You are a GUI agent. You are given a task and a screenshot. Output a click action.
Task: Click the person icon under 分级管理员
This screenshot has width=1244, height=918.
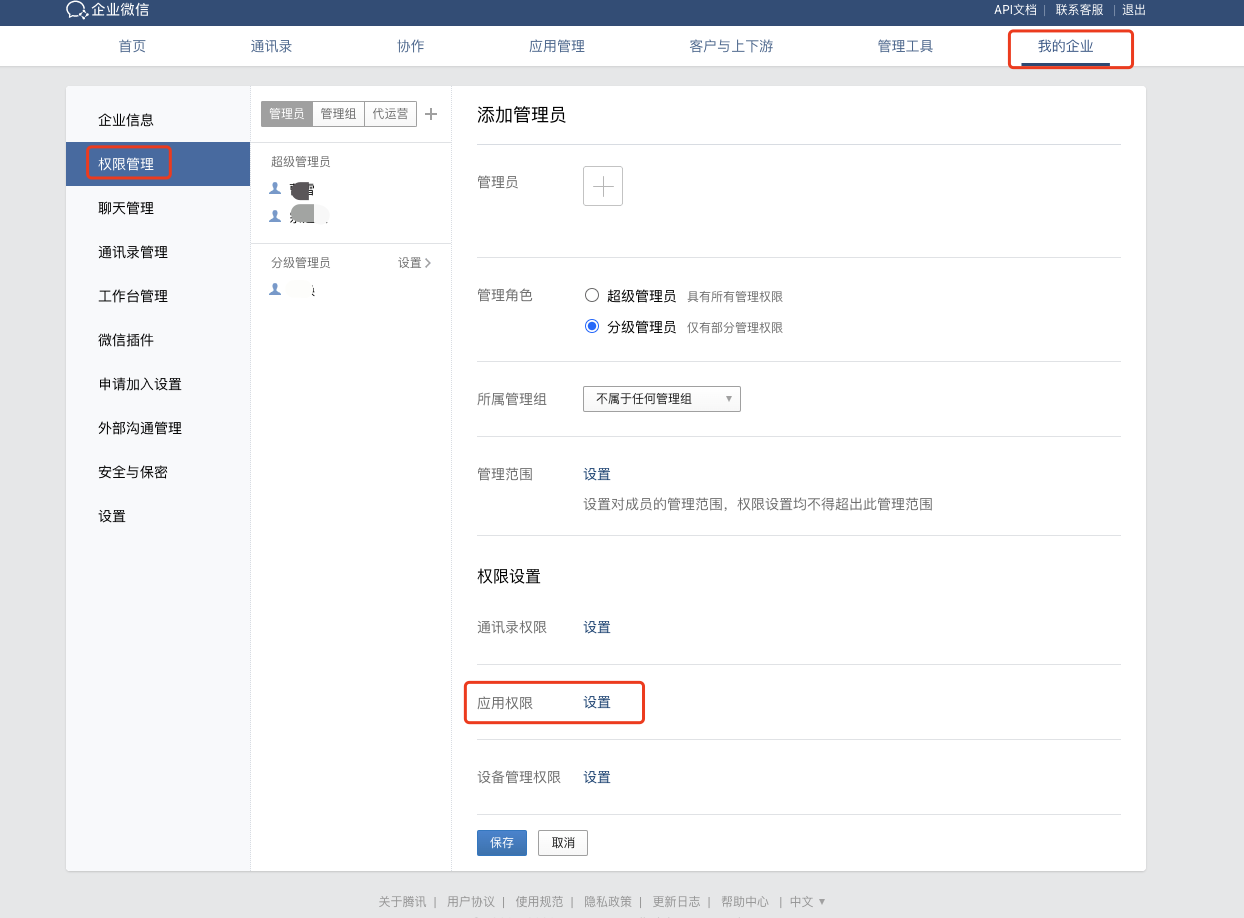(275, 289)
